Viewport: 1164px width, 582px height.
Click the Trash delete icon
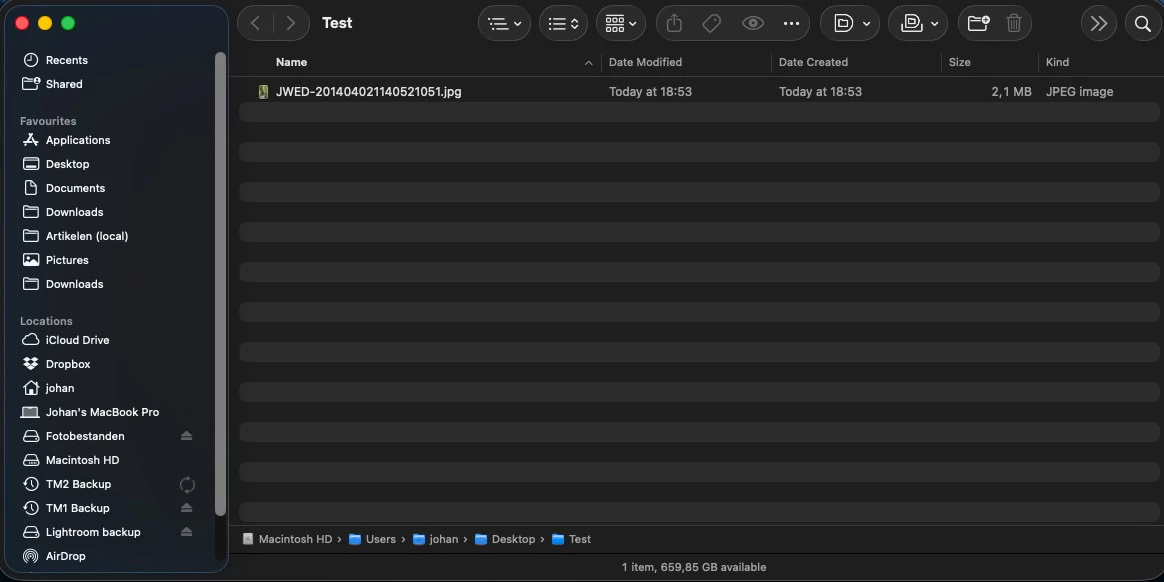click(x=1014, y=23)
